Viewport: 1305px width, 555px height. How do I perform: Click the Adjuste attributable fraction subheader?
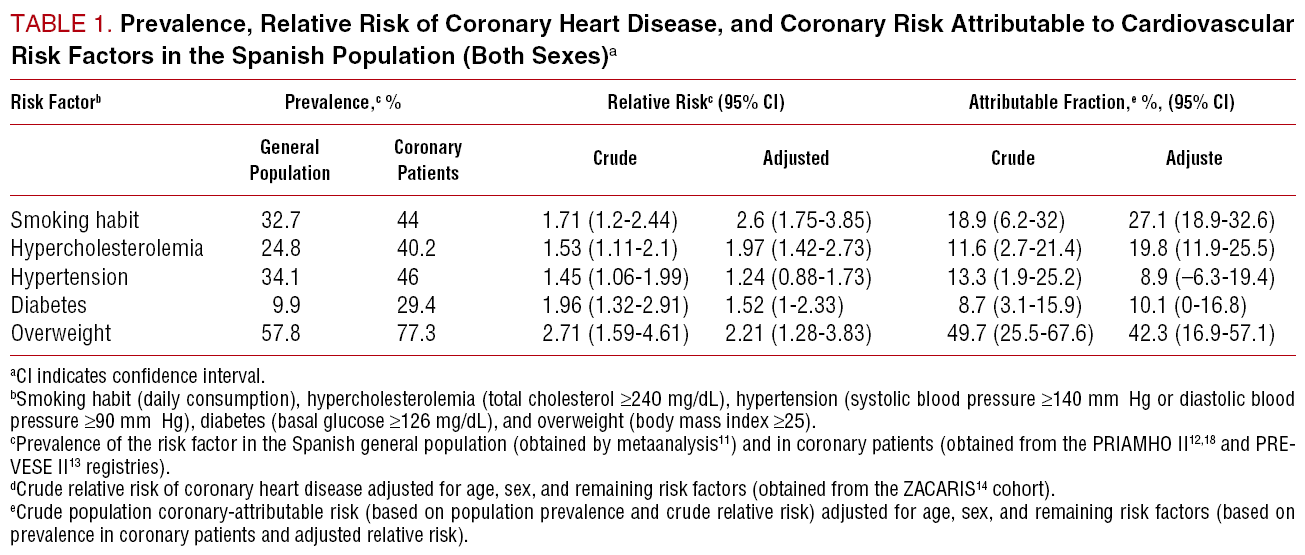click(1194, 159)
